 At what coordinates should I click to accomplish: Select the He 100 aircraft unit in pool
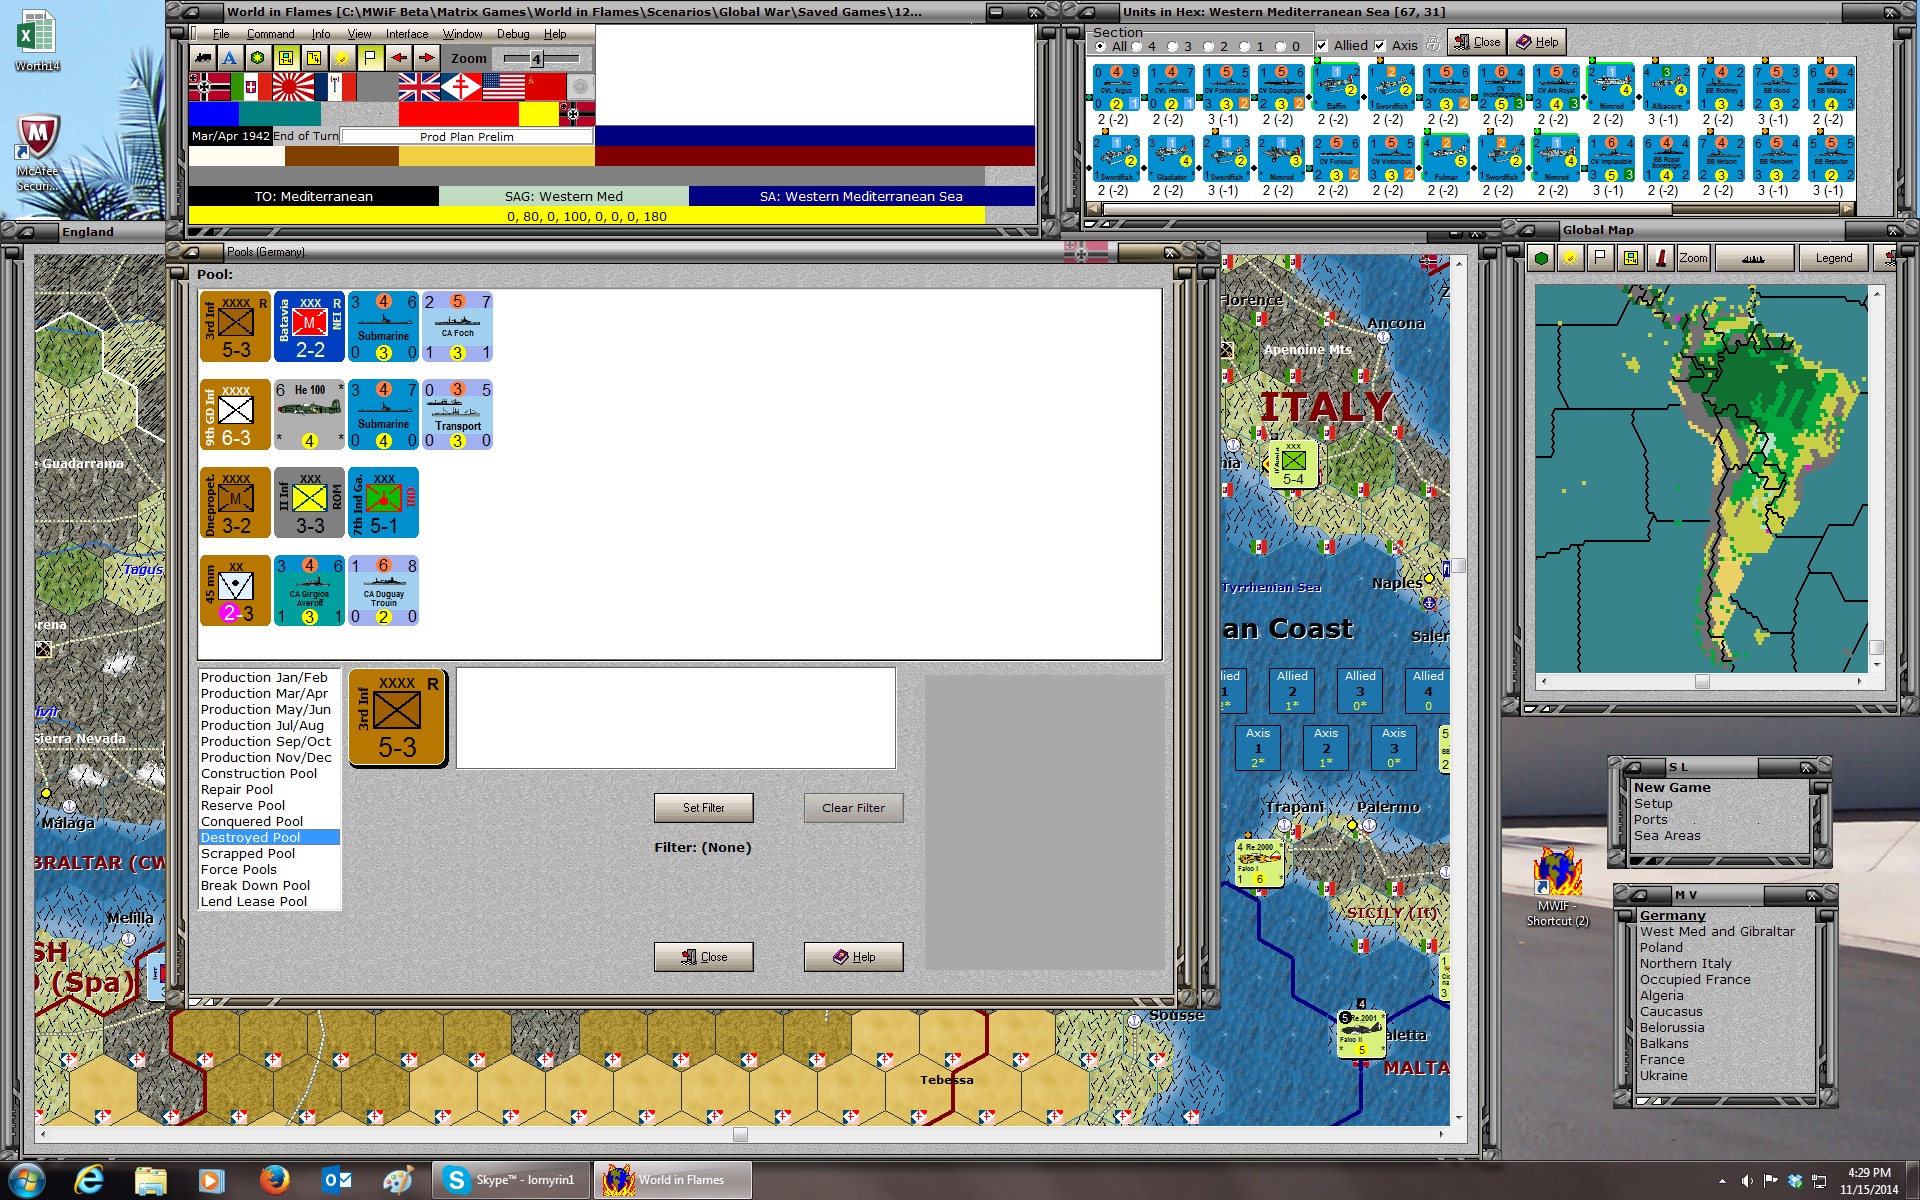point(309,414)
